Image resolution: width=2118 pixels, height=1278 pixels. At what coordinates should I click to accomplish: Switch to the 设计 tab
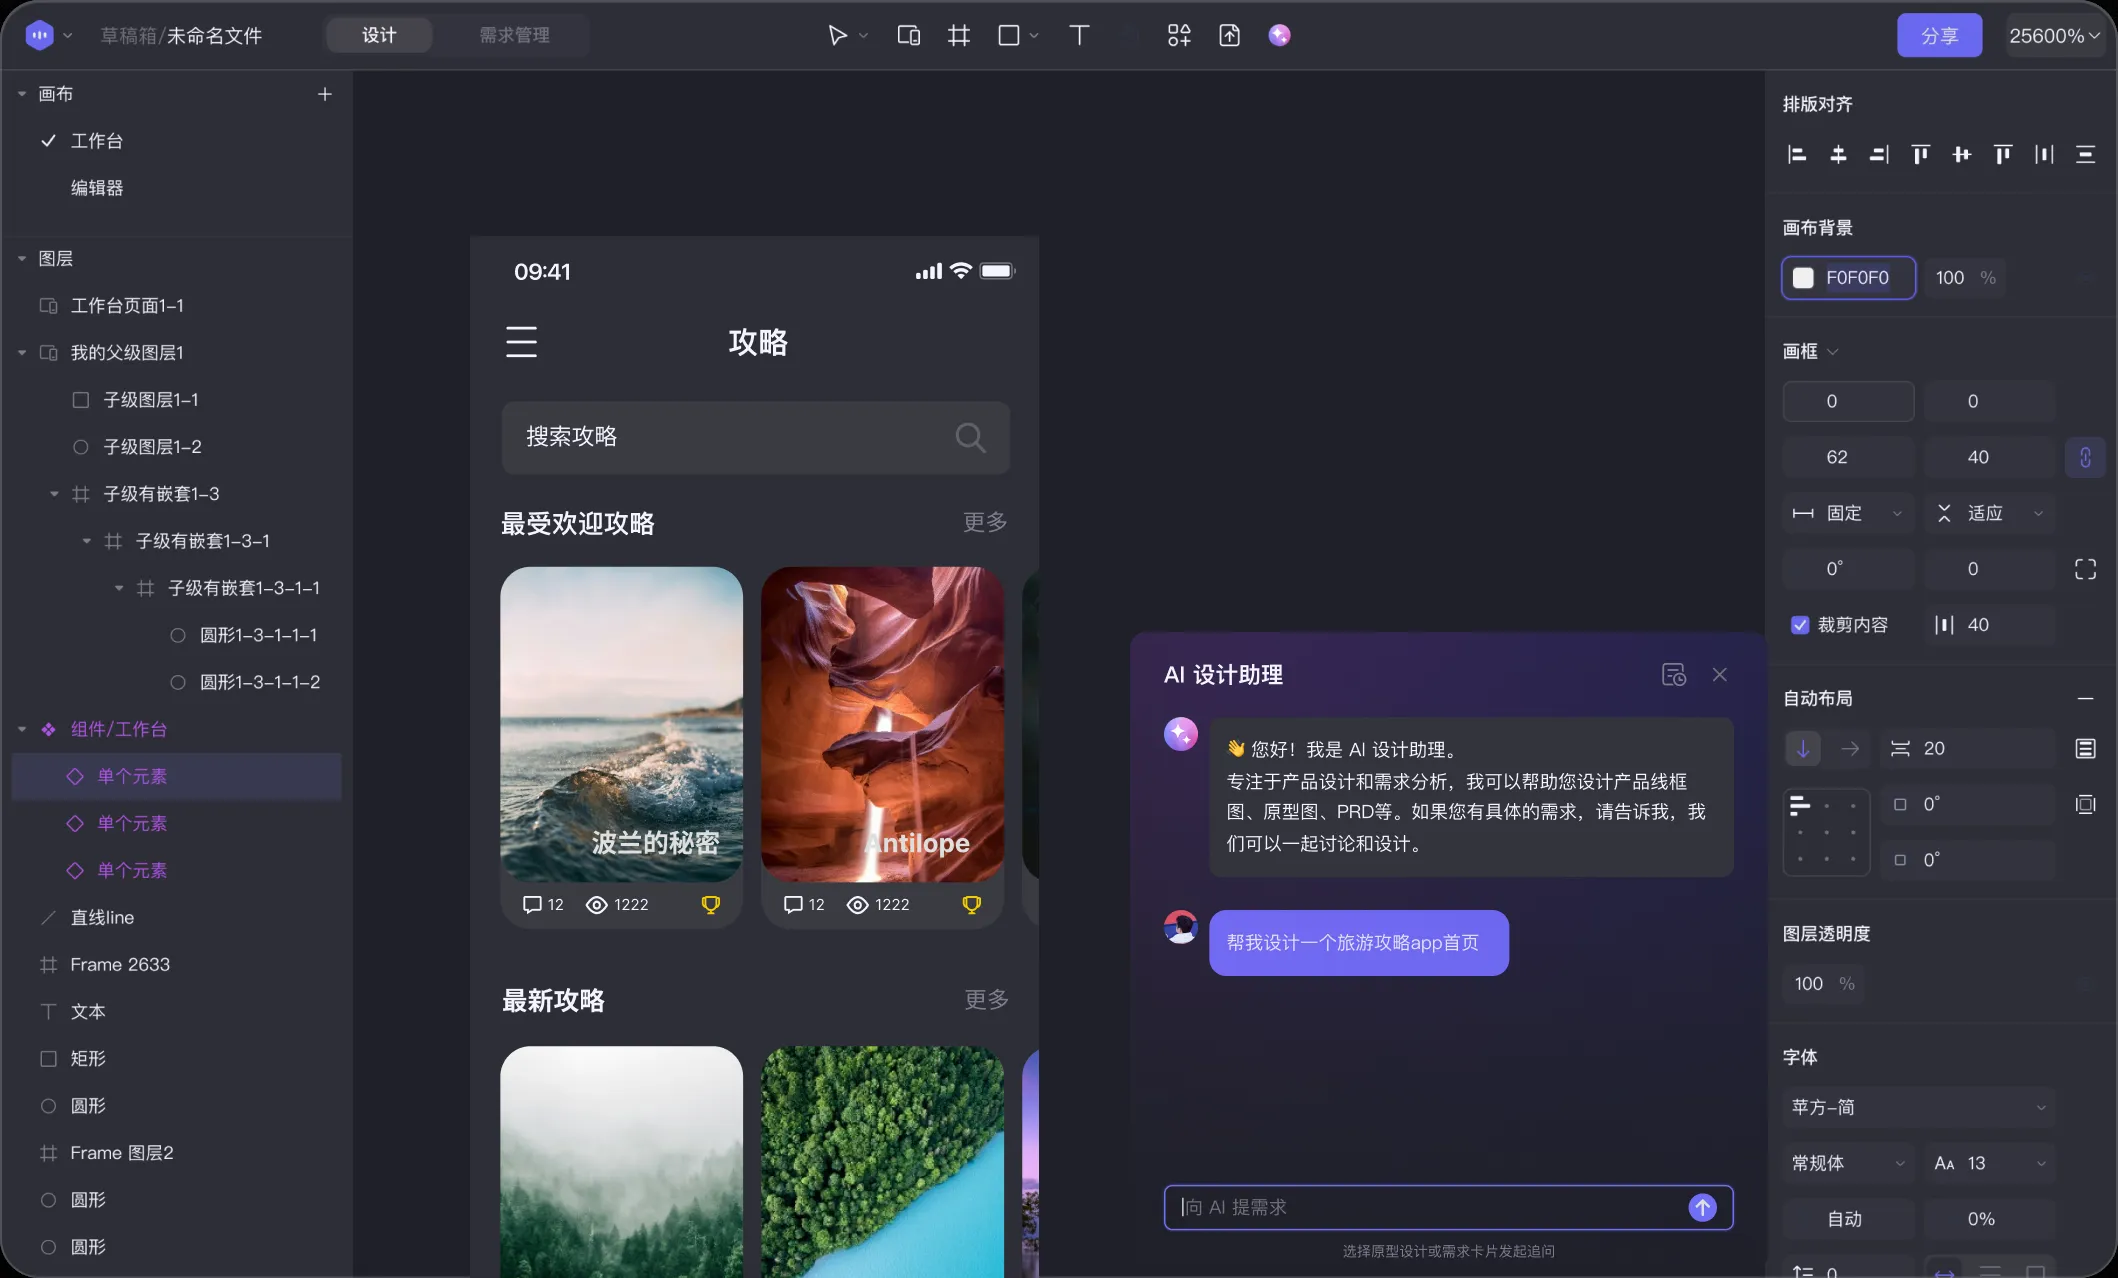tap(378, 35)
